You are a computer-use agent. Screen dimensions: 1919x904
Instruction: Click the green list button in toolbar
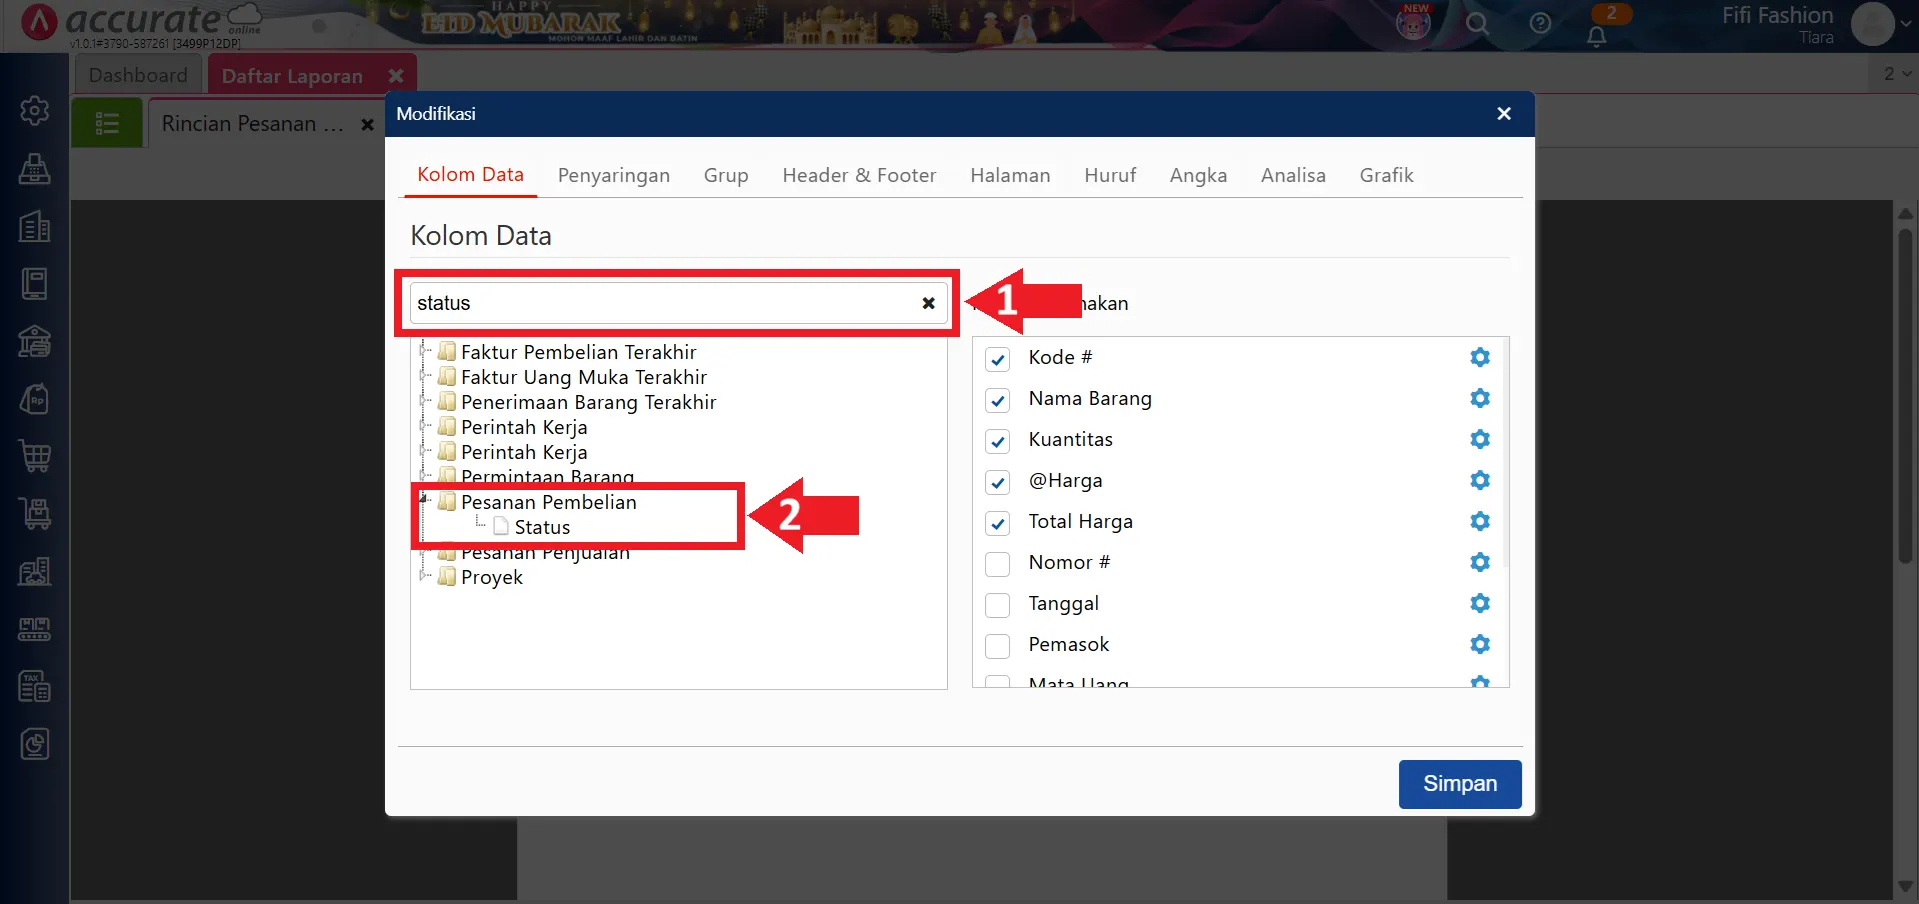[x=107, y=124]
